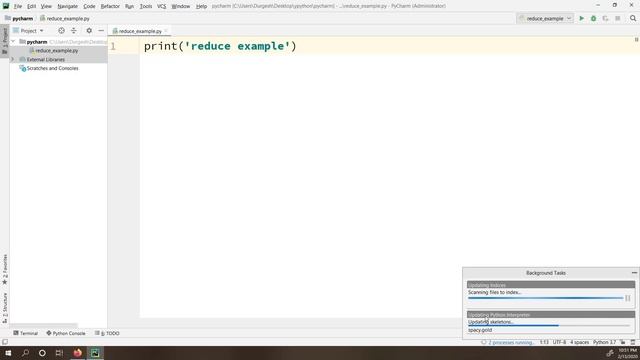Collapse the pycharm project root folder
The width and height of the screenshot is (640, 360).
pyautogui.click(x=13, y=42)
